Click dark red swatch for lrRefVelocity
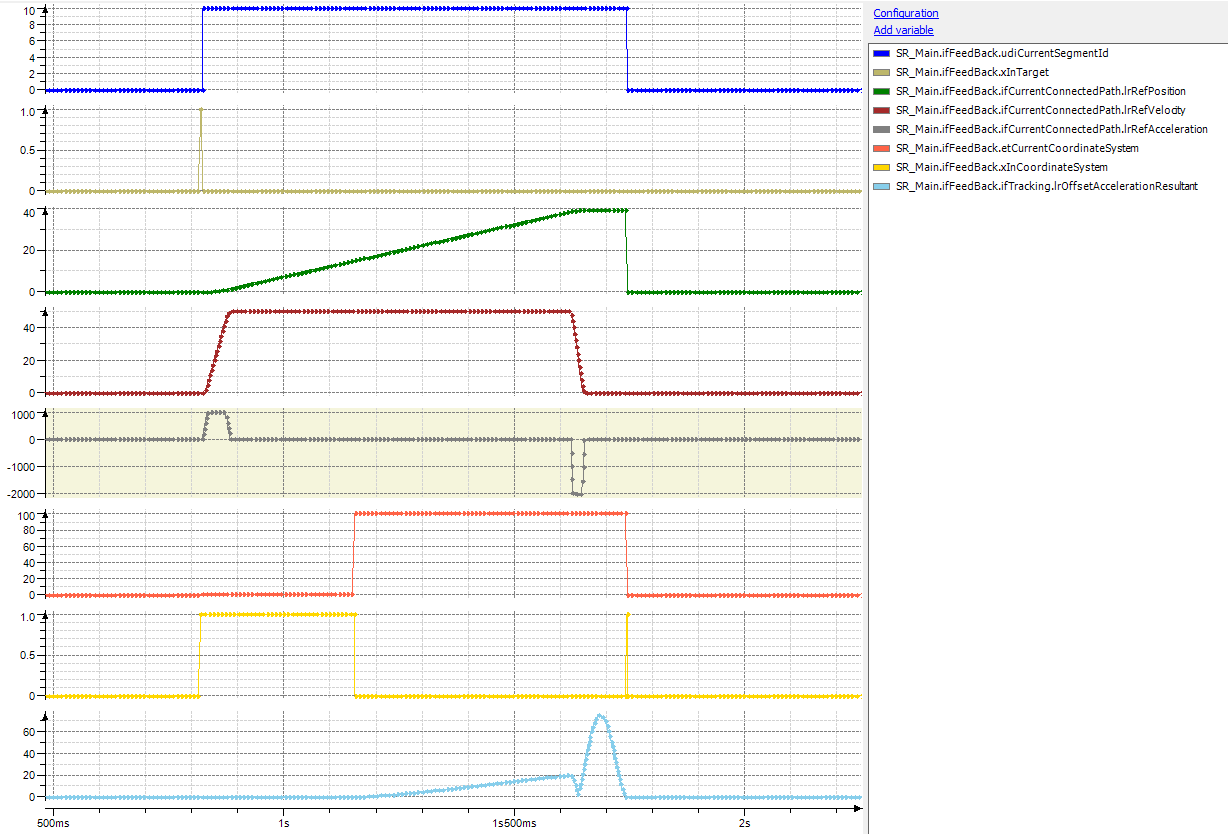This screenshot has width=1228, height=834. [x=881, y=110]
